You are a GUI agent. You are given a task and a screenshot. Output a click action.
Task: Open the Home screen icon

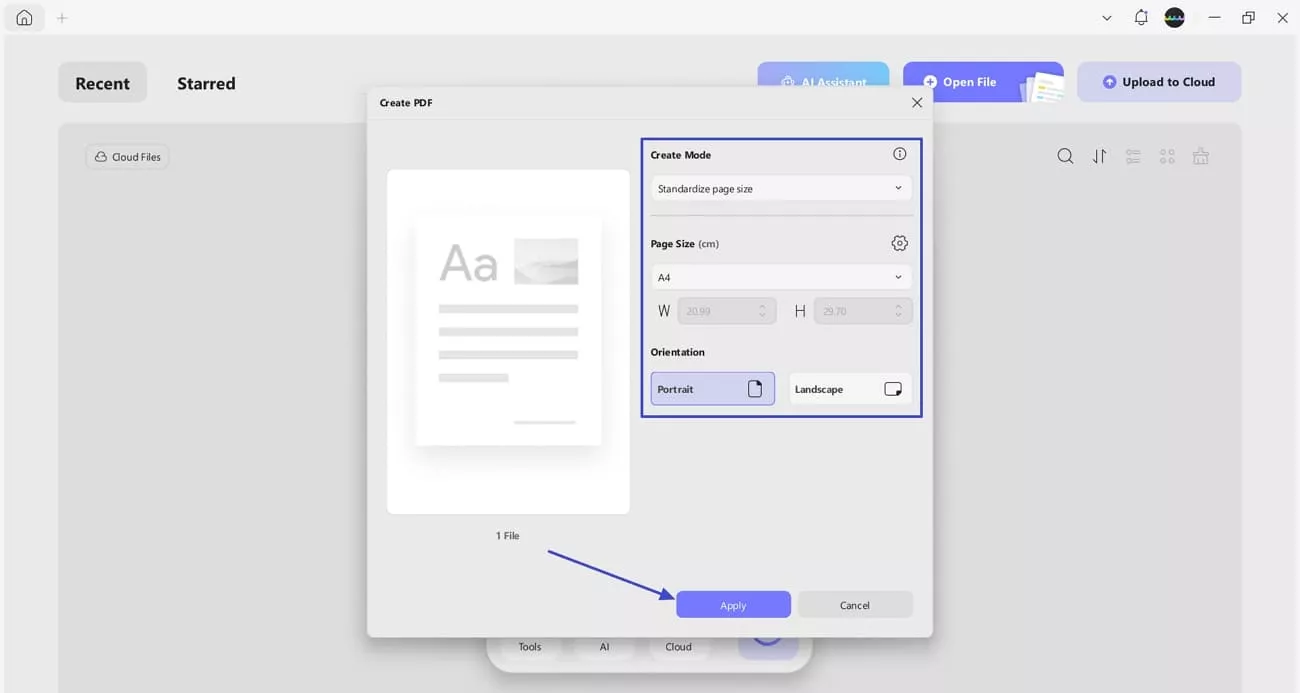click(x=23, y=17)
